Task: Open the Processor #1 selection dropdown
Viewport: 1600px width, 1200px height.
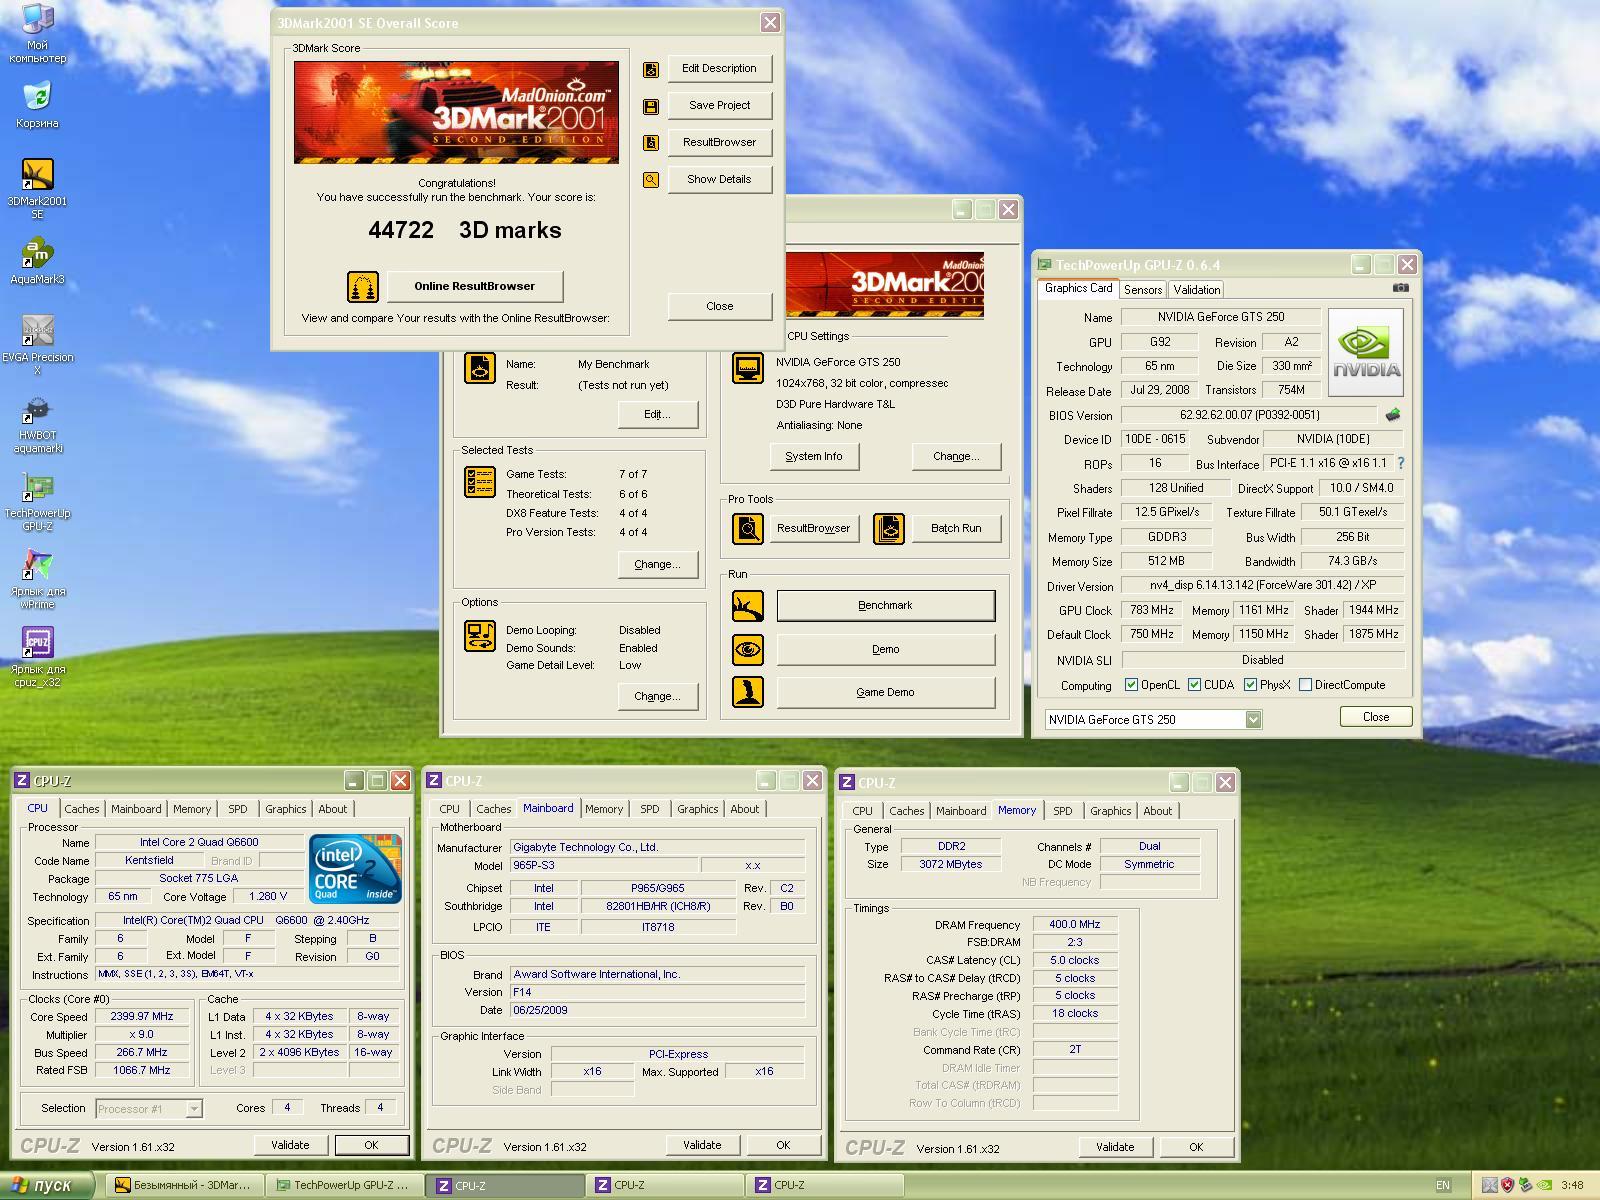Action: (x=194, y=1108)
